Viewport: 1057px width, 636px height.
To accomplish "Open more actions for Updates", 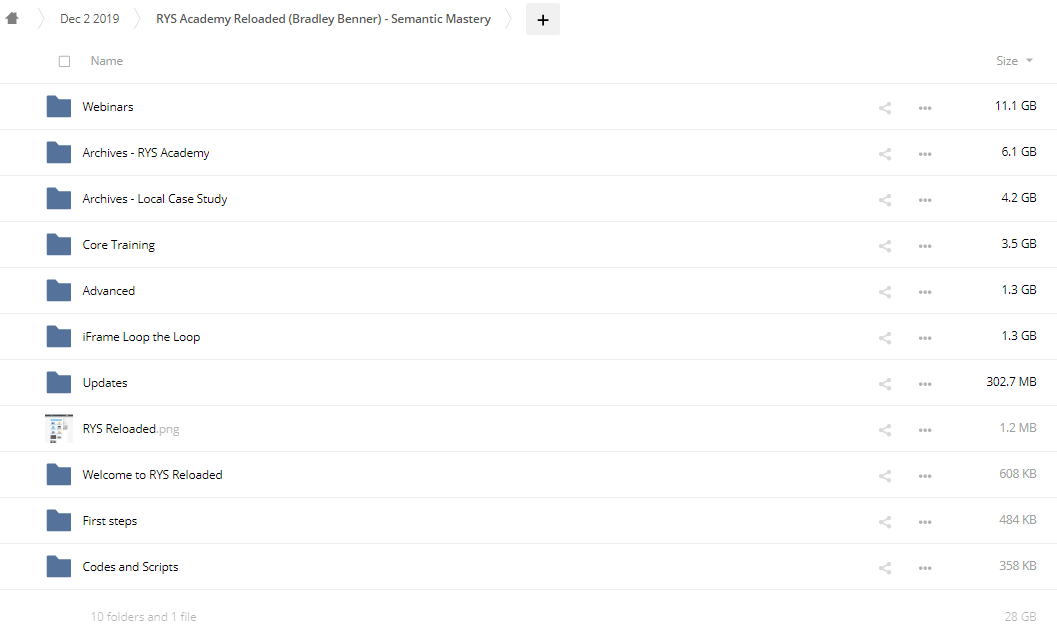I will click(x=925, y=384).
